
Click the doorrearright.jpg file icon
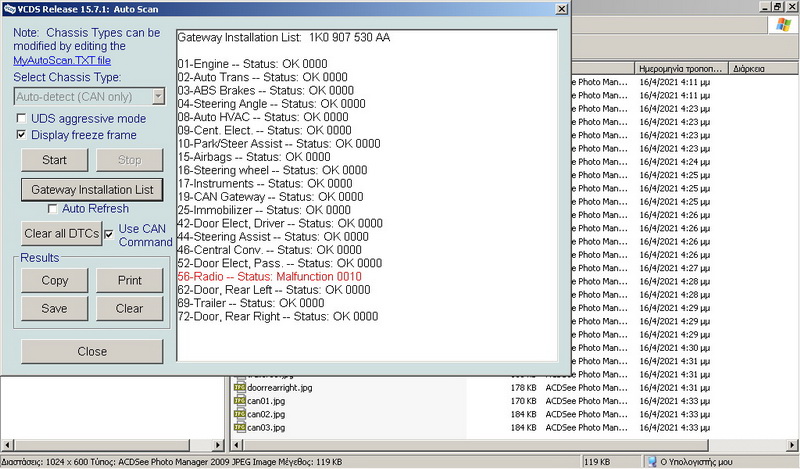tap(239, 387)
